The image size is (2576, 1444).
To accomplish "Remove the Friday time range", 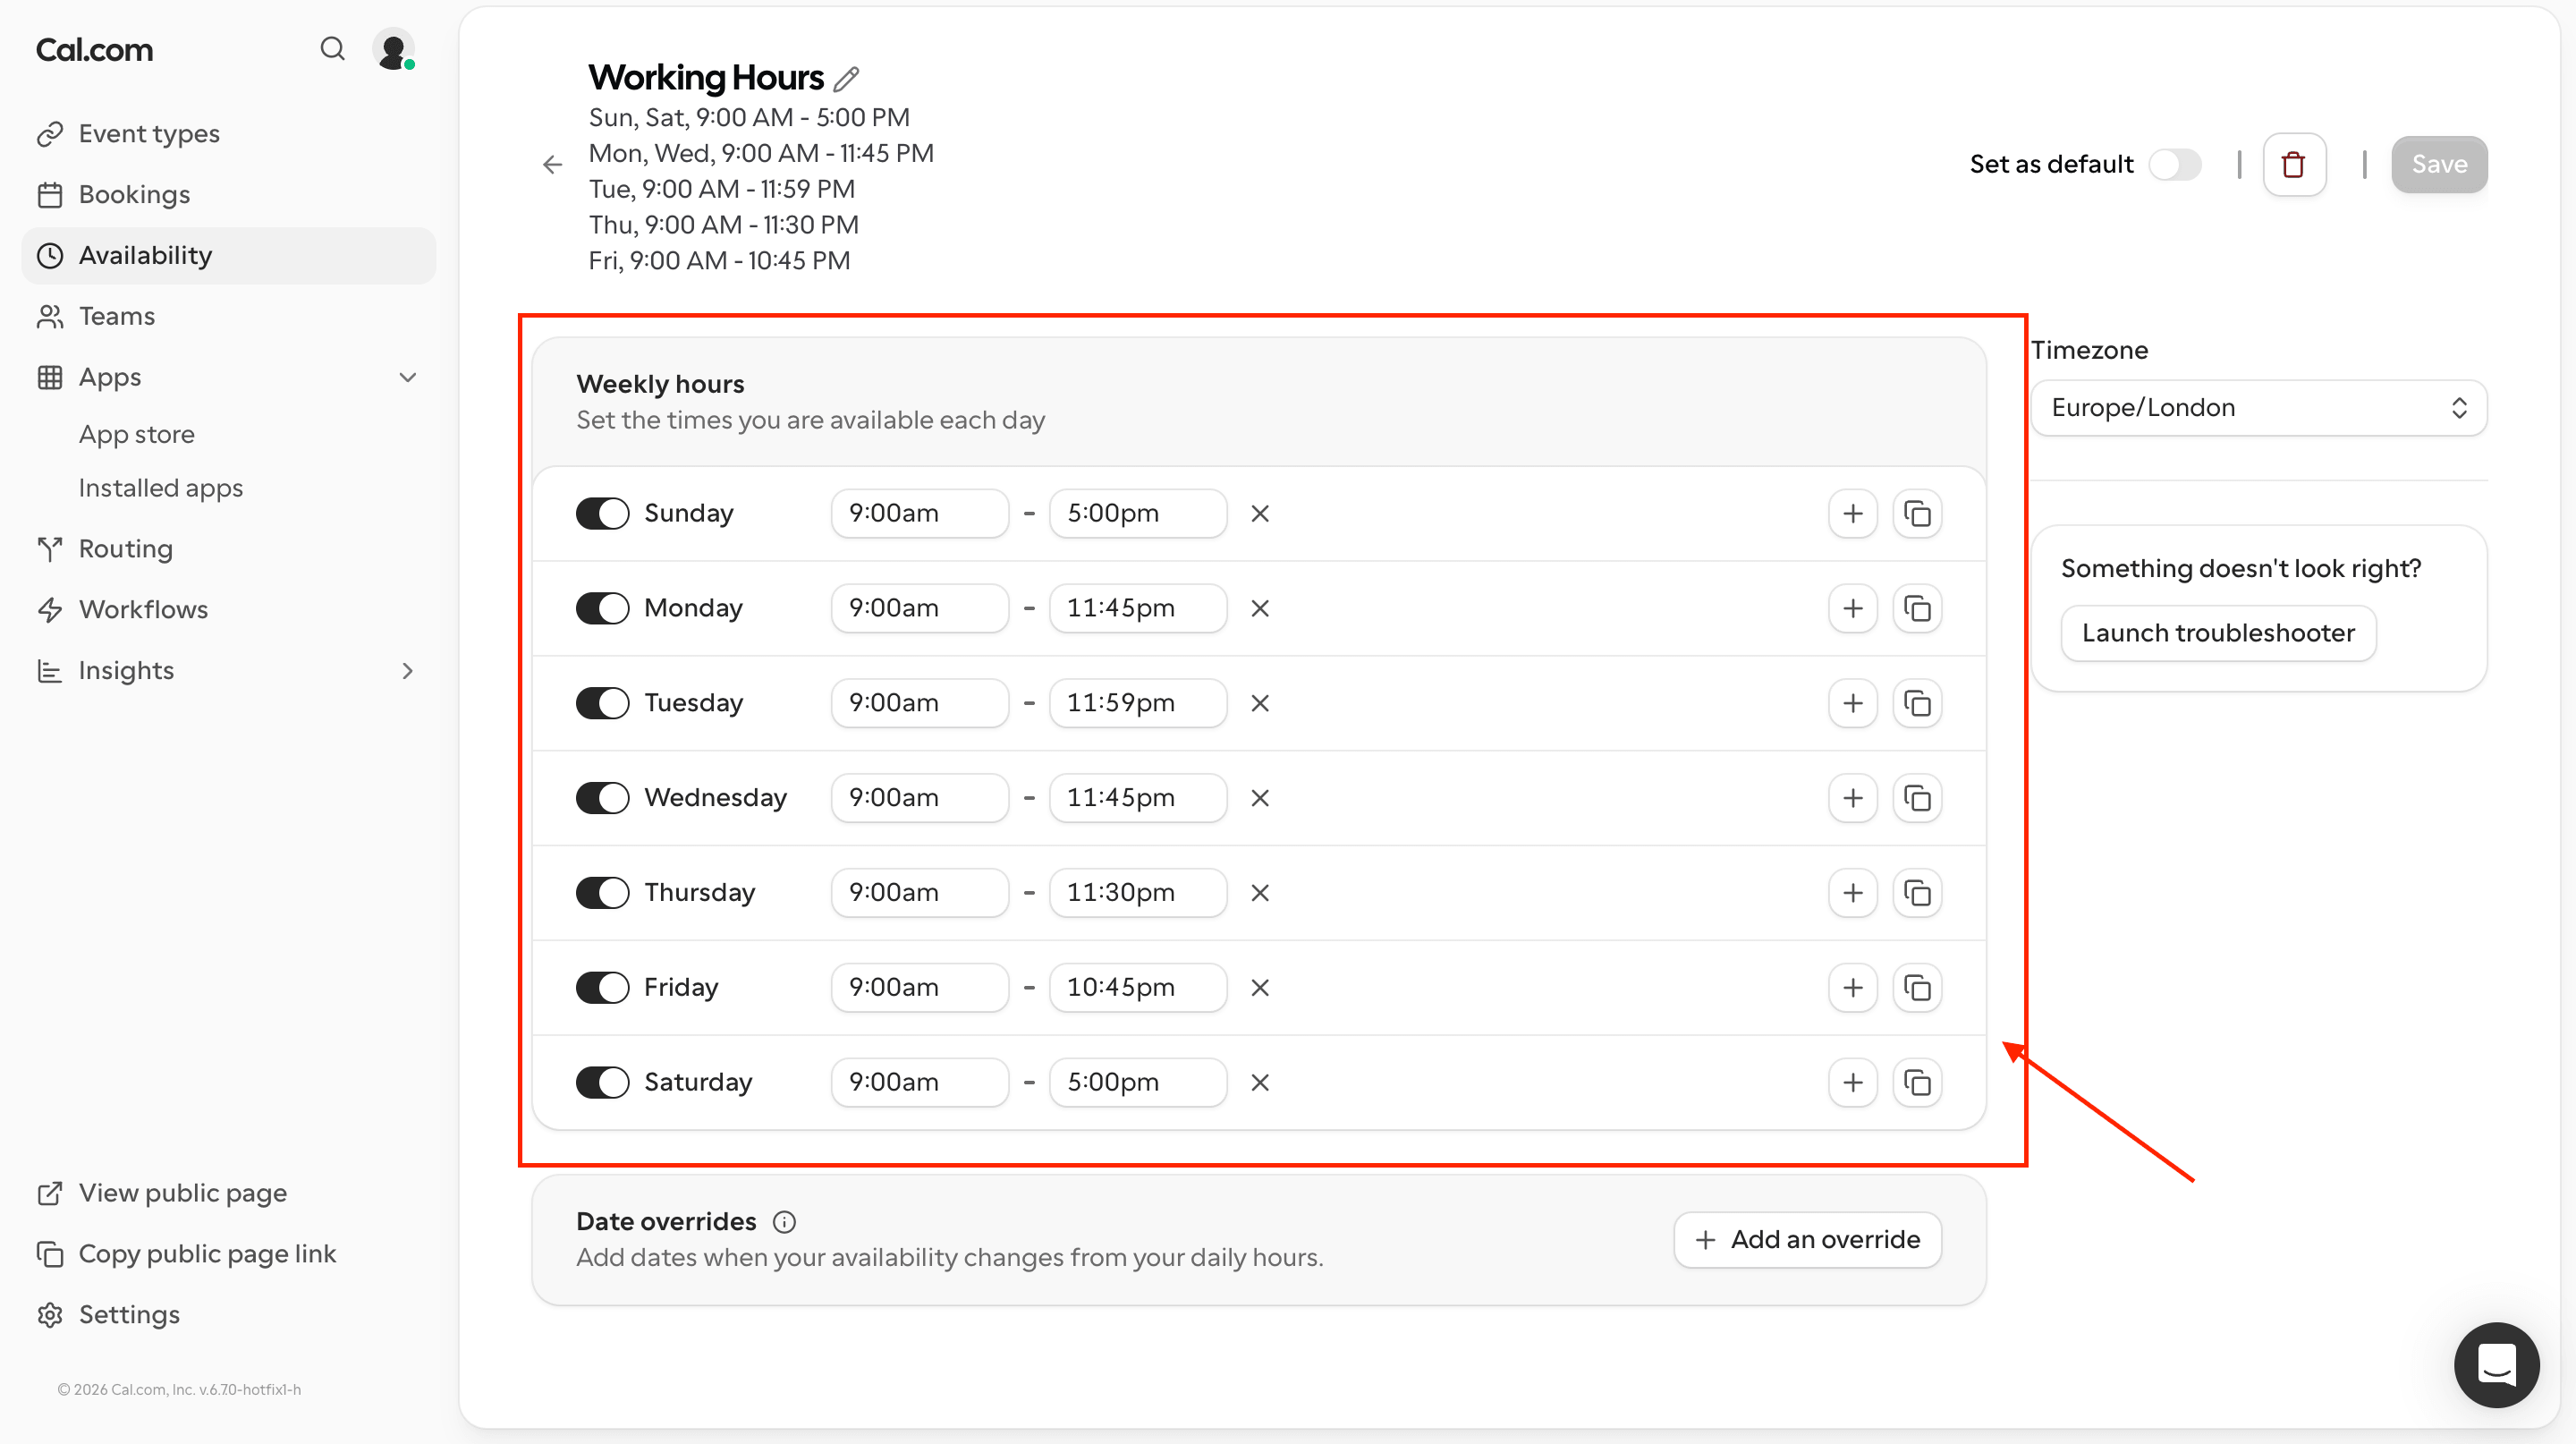I will pos(1259,987).
